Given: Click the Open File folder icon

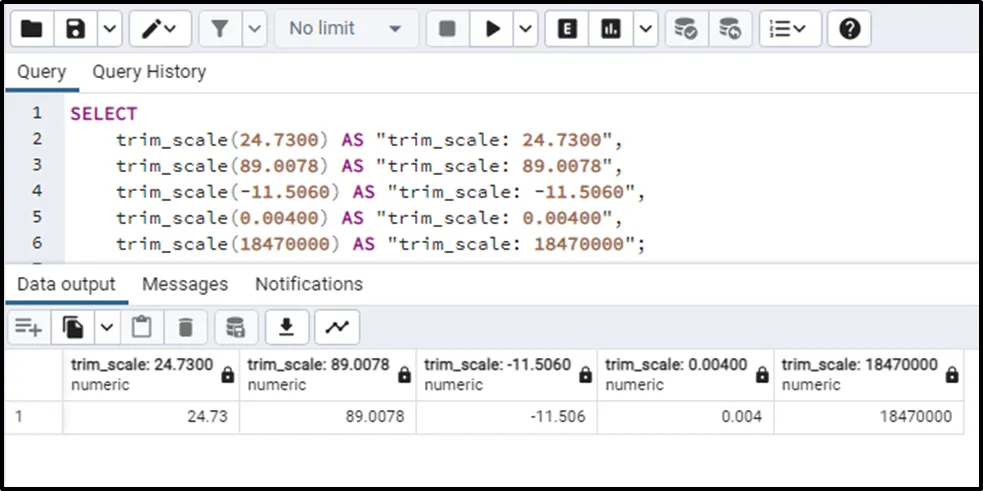Looking at the screenshot, I should coord(32,29).
